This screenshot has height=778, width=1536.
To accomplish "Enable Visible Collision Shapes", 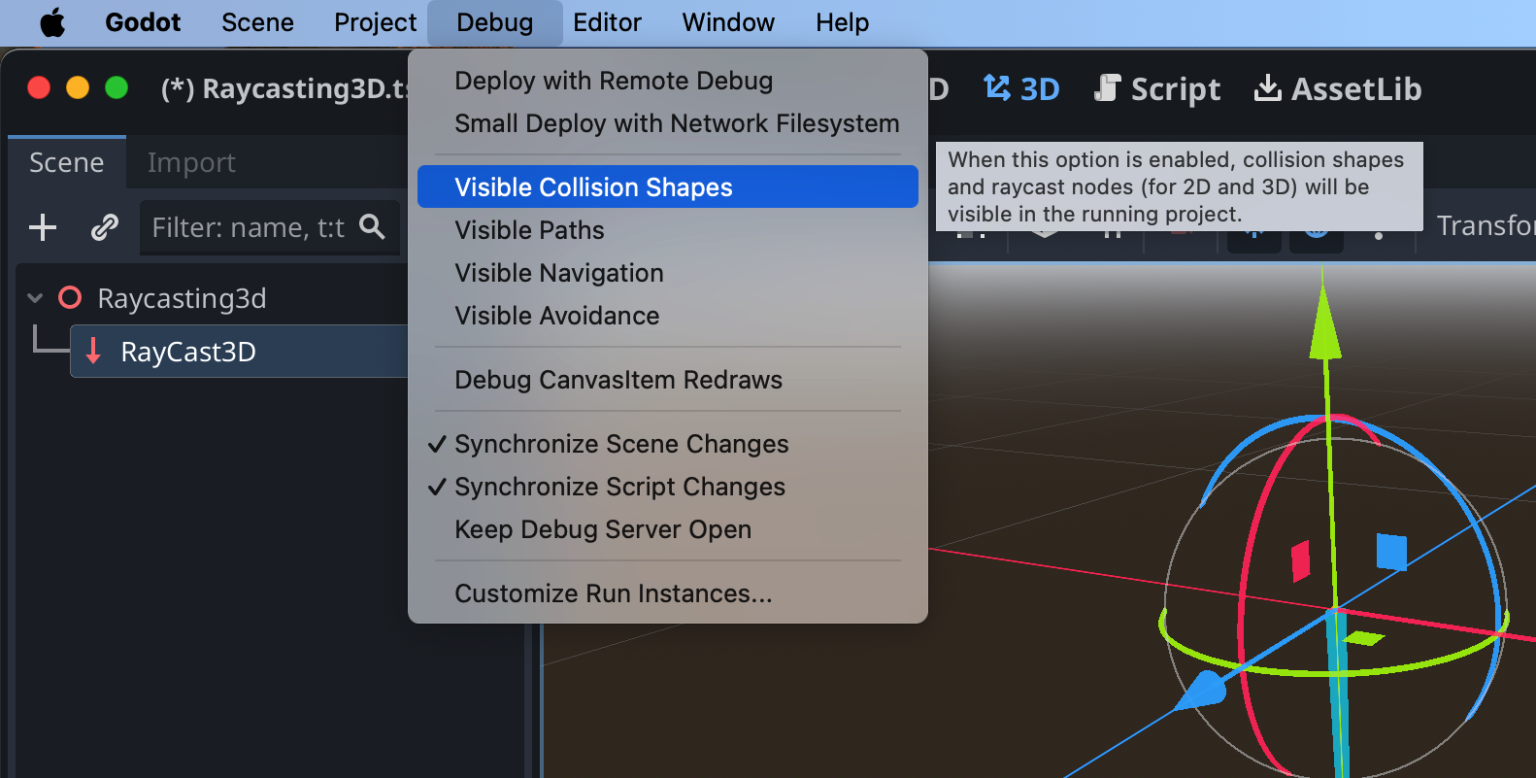I will [x=593, y=186].
